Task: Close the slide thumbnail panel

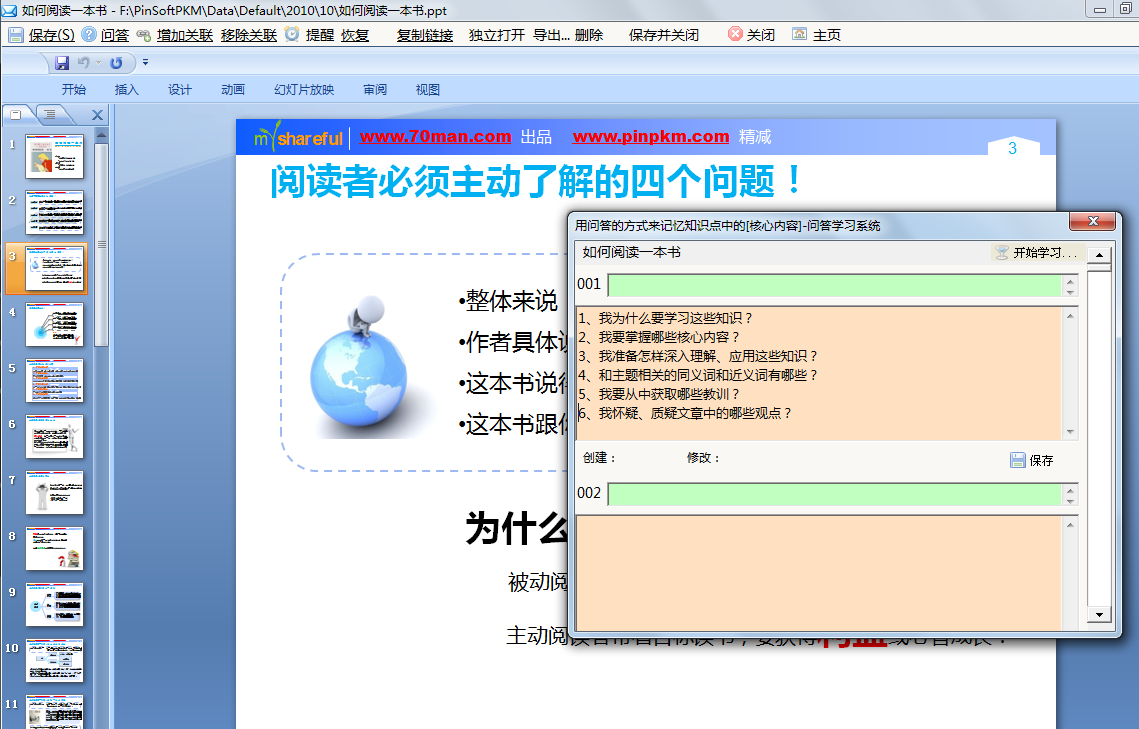Action: click(x=97, y=115)
